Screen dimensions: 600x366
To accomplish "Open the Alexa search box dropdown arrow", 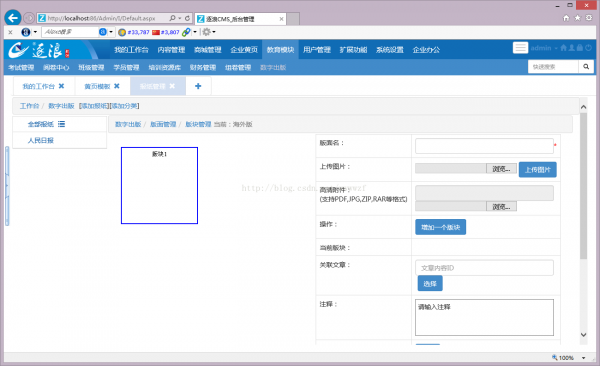I will coord(111,32).
